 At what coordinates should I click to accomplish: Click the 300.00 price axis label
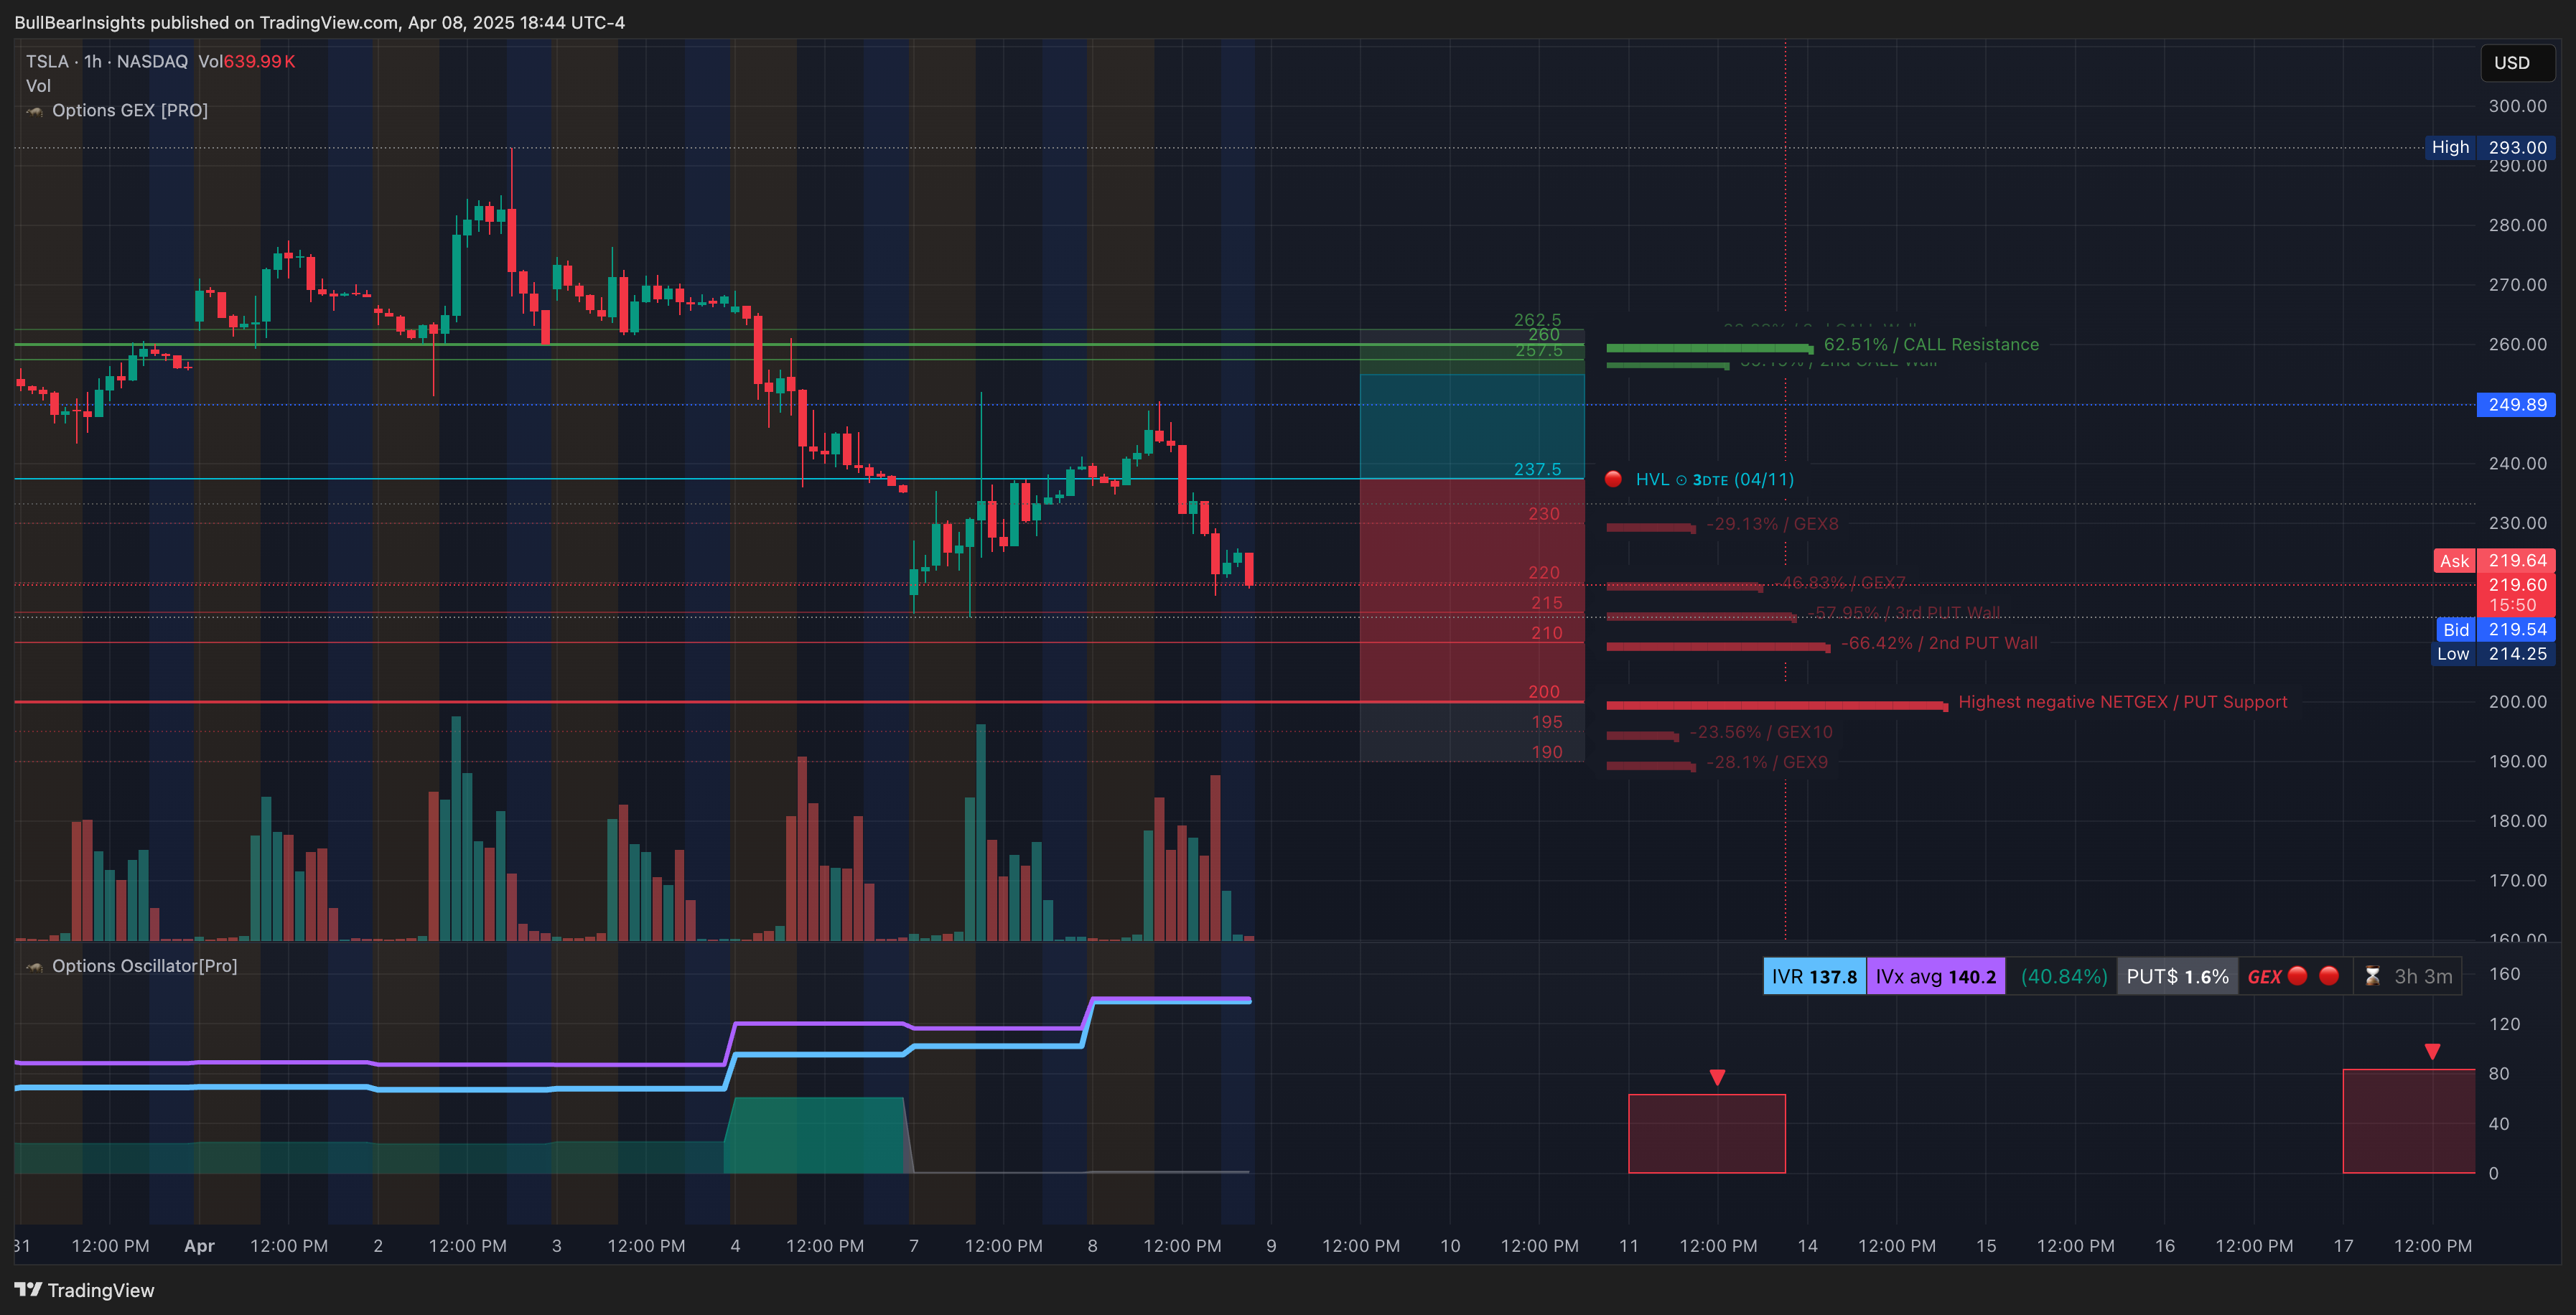[x=2517, y=106]
